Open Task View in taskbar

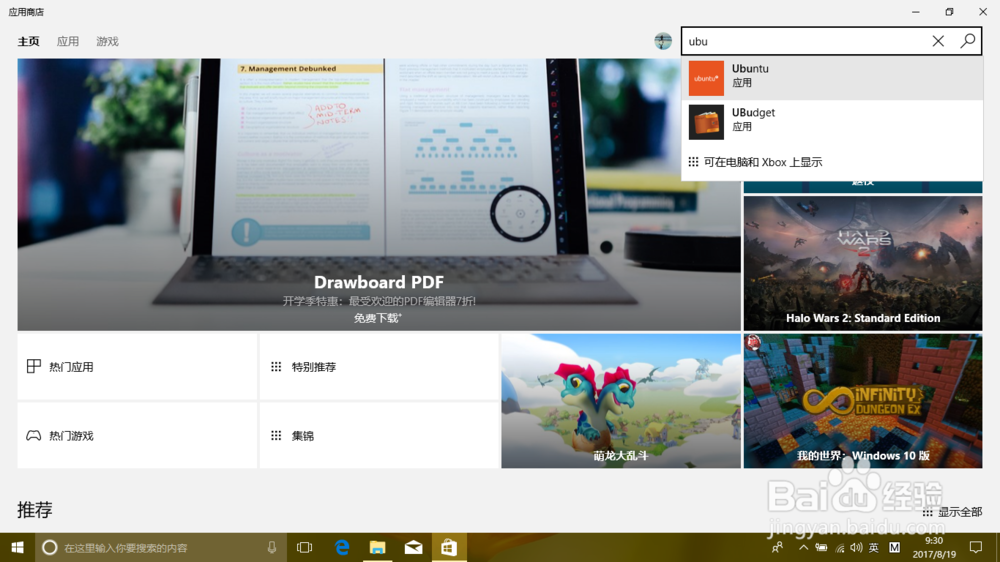(x=305, y=547)
